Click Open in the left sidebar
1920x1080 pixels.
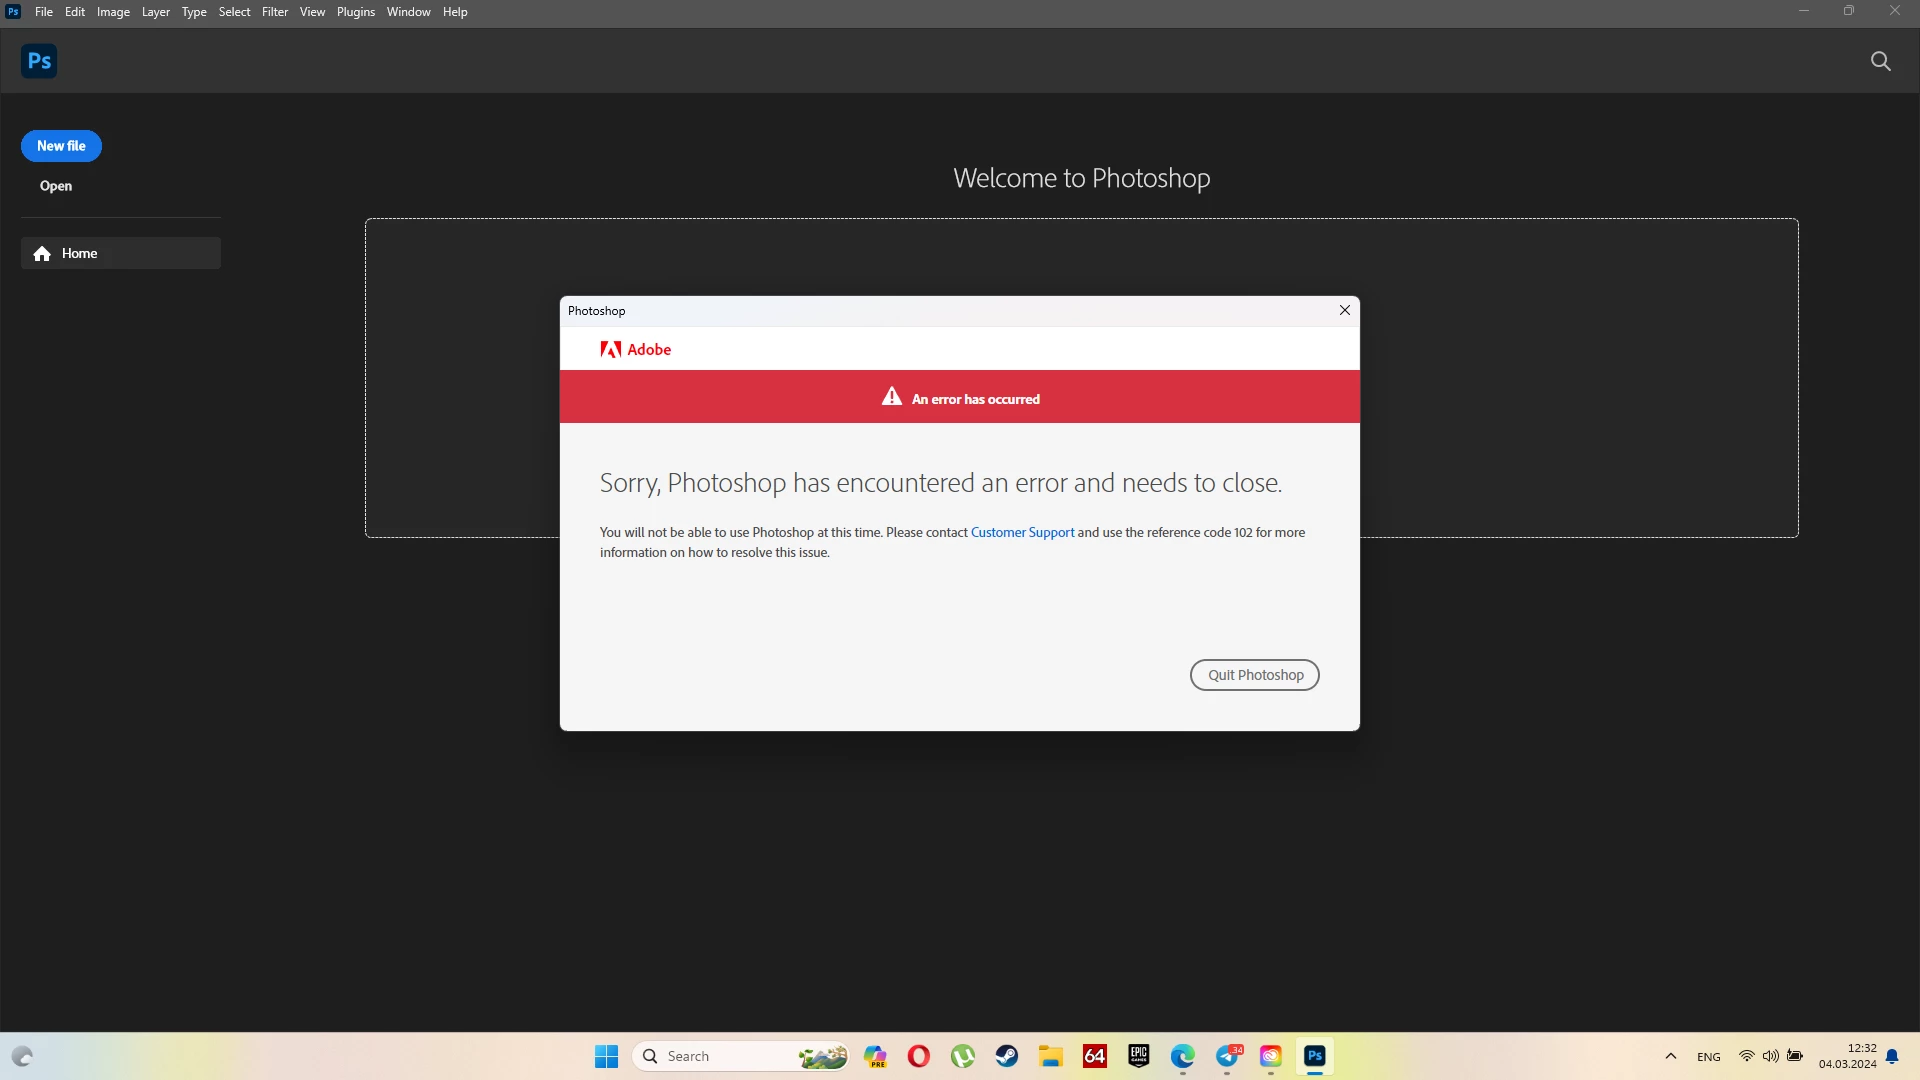pos(56,186)
